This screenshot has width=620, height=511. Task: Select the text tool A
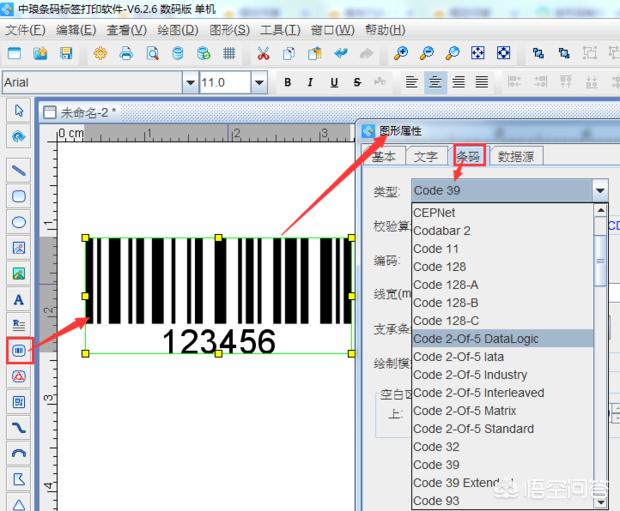tap(19, 300)
